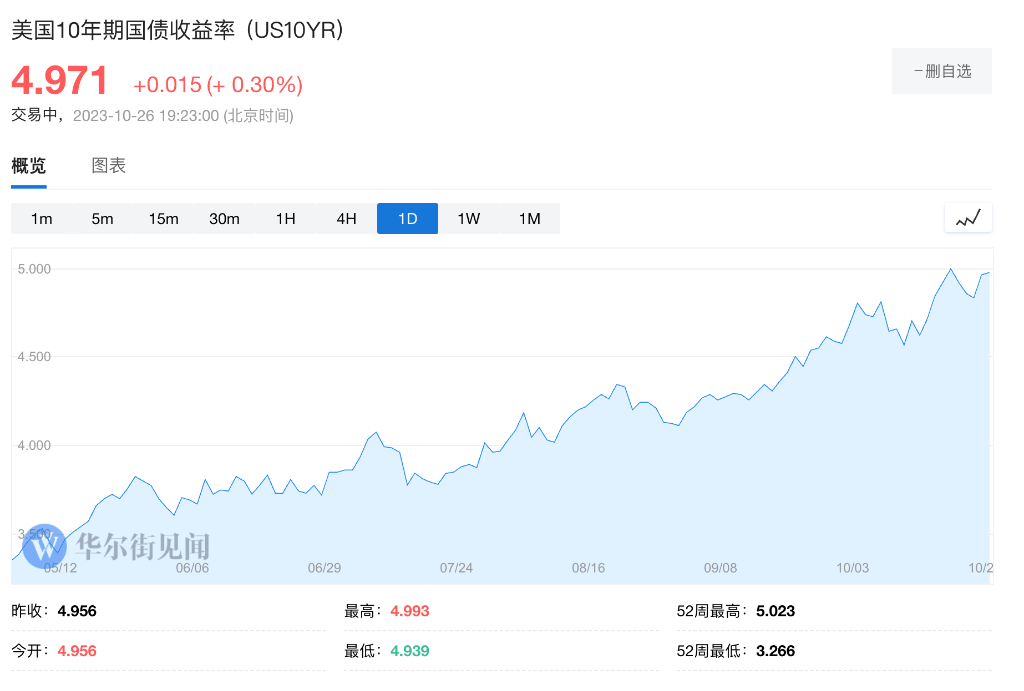Switch to the 概览 tab
The image size is (1024, 691).
click(x=29, y=166)
